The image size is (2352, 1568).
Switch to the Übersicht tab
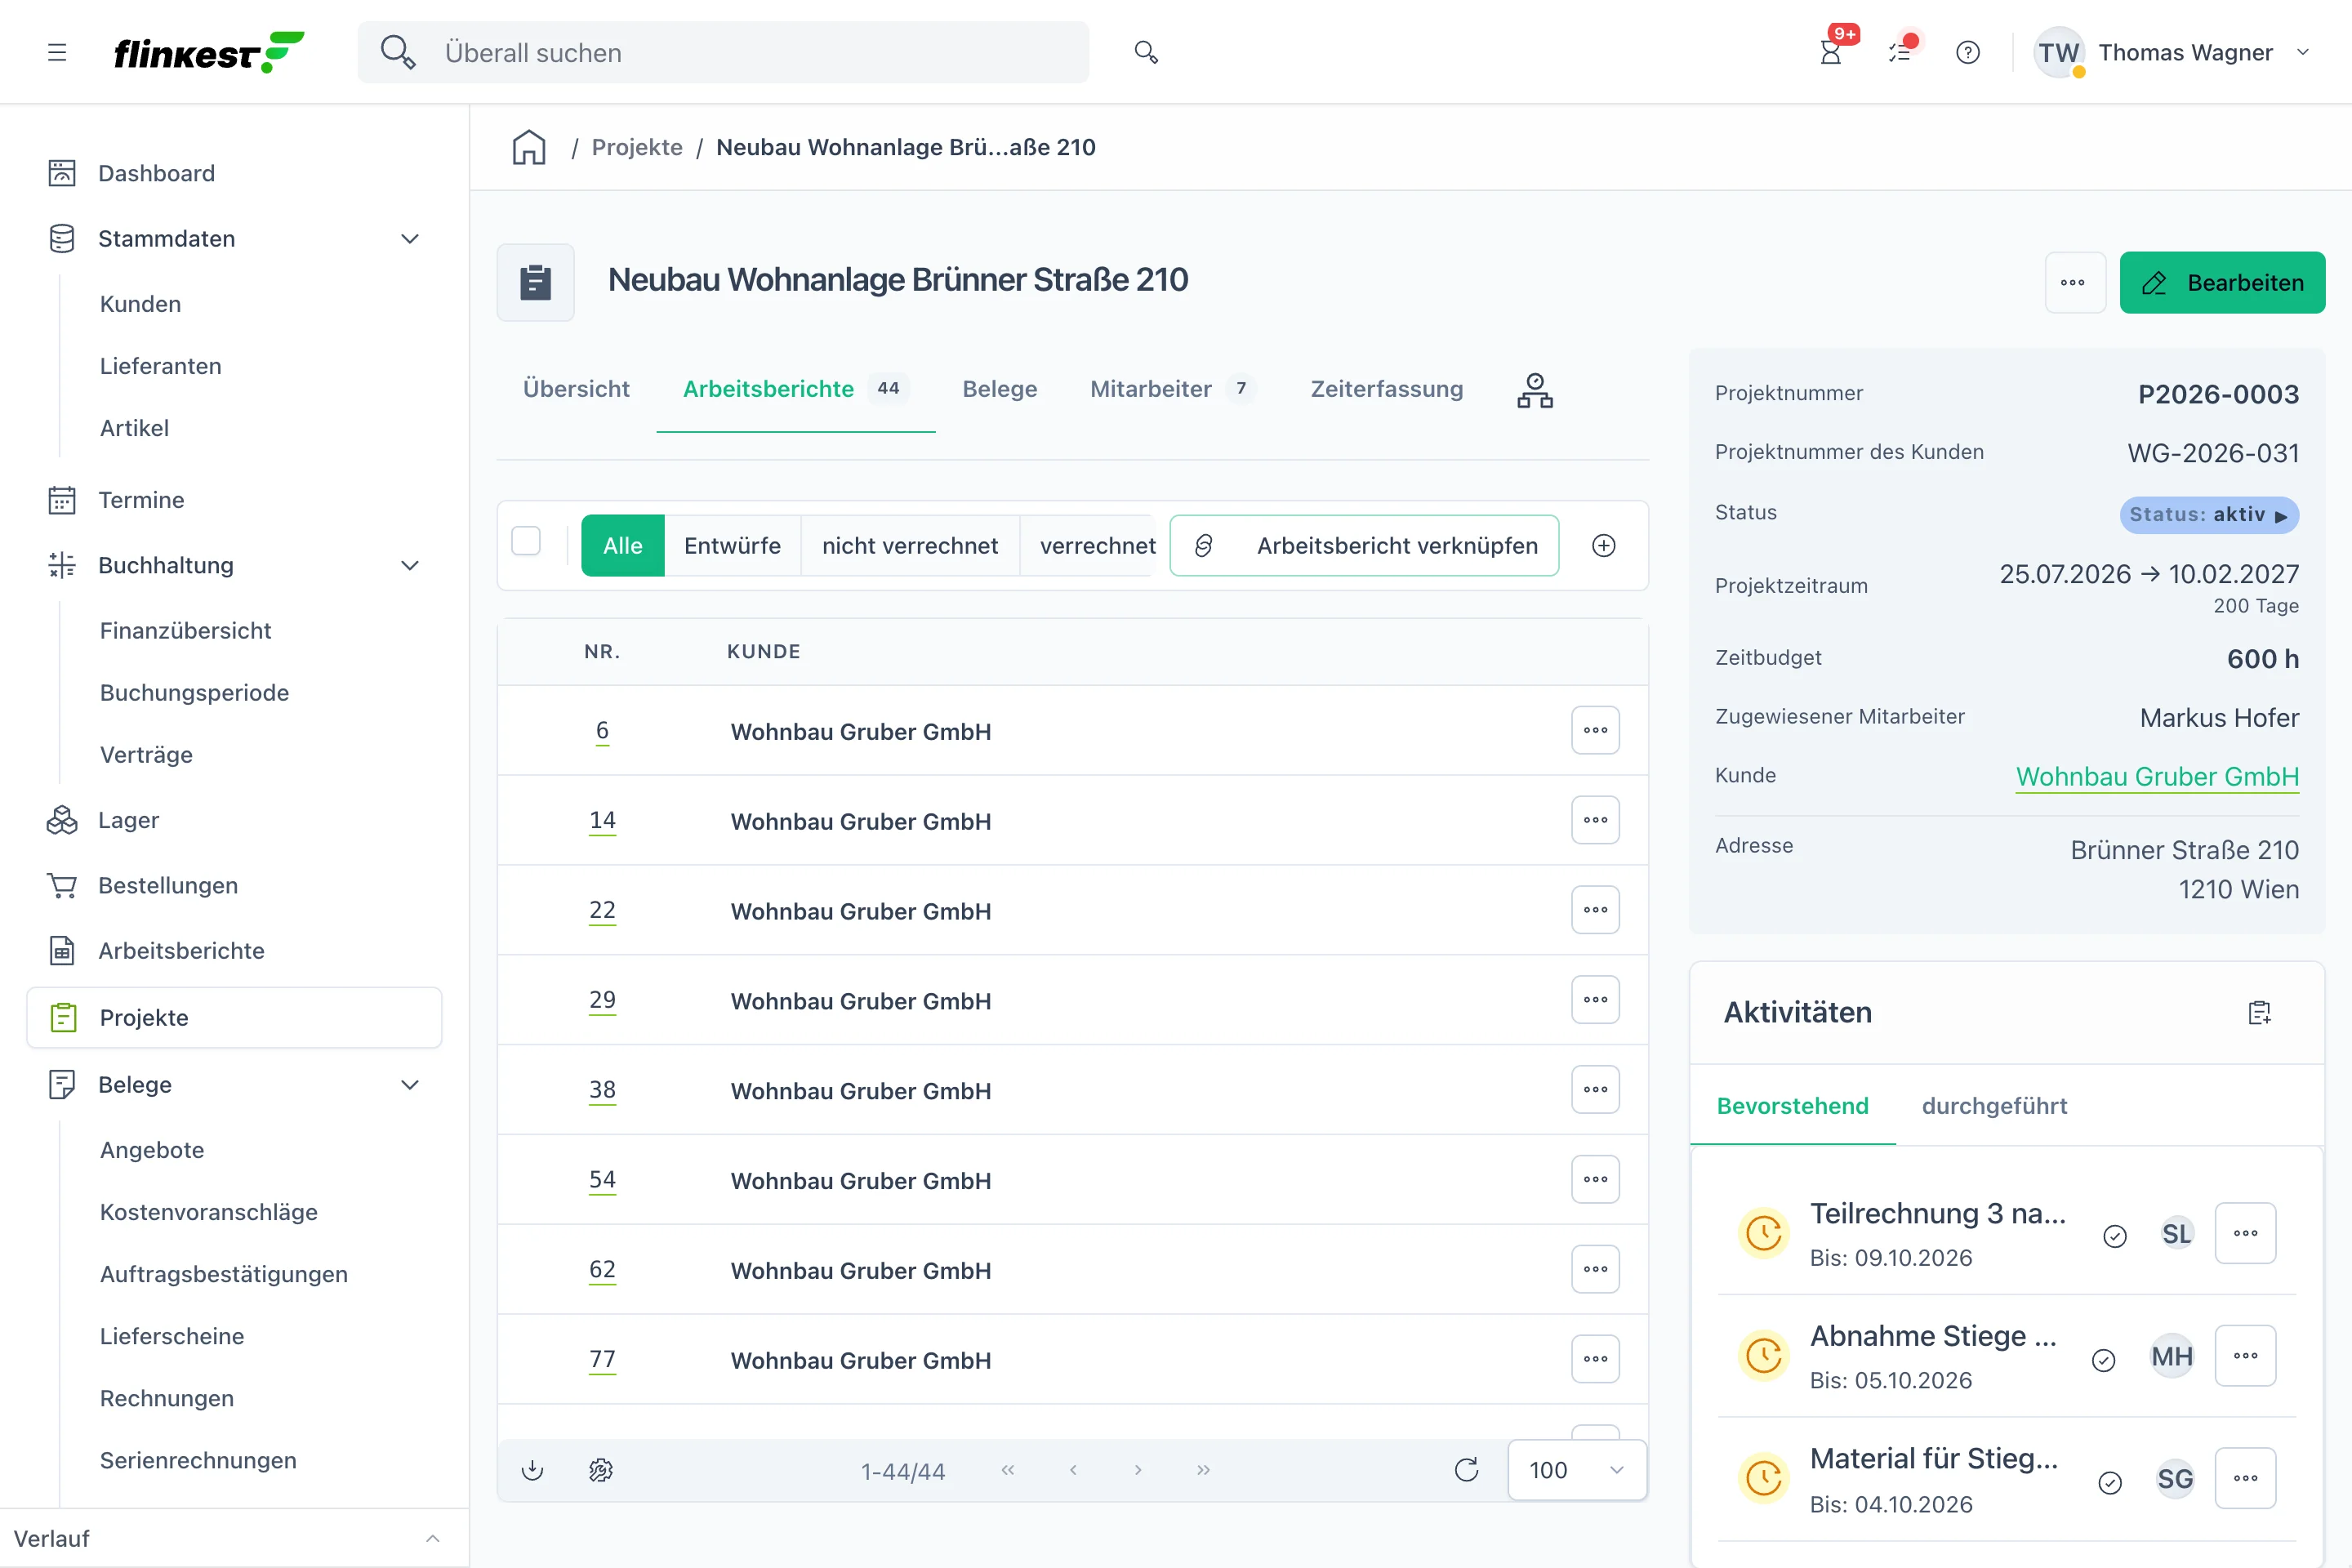pos(576,389)
